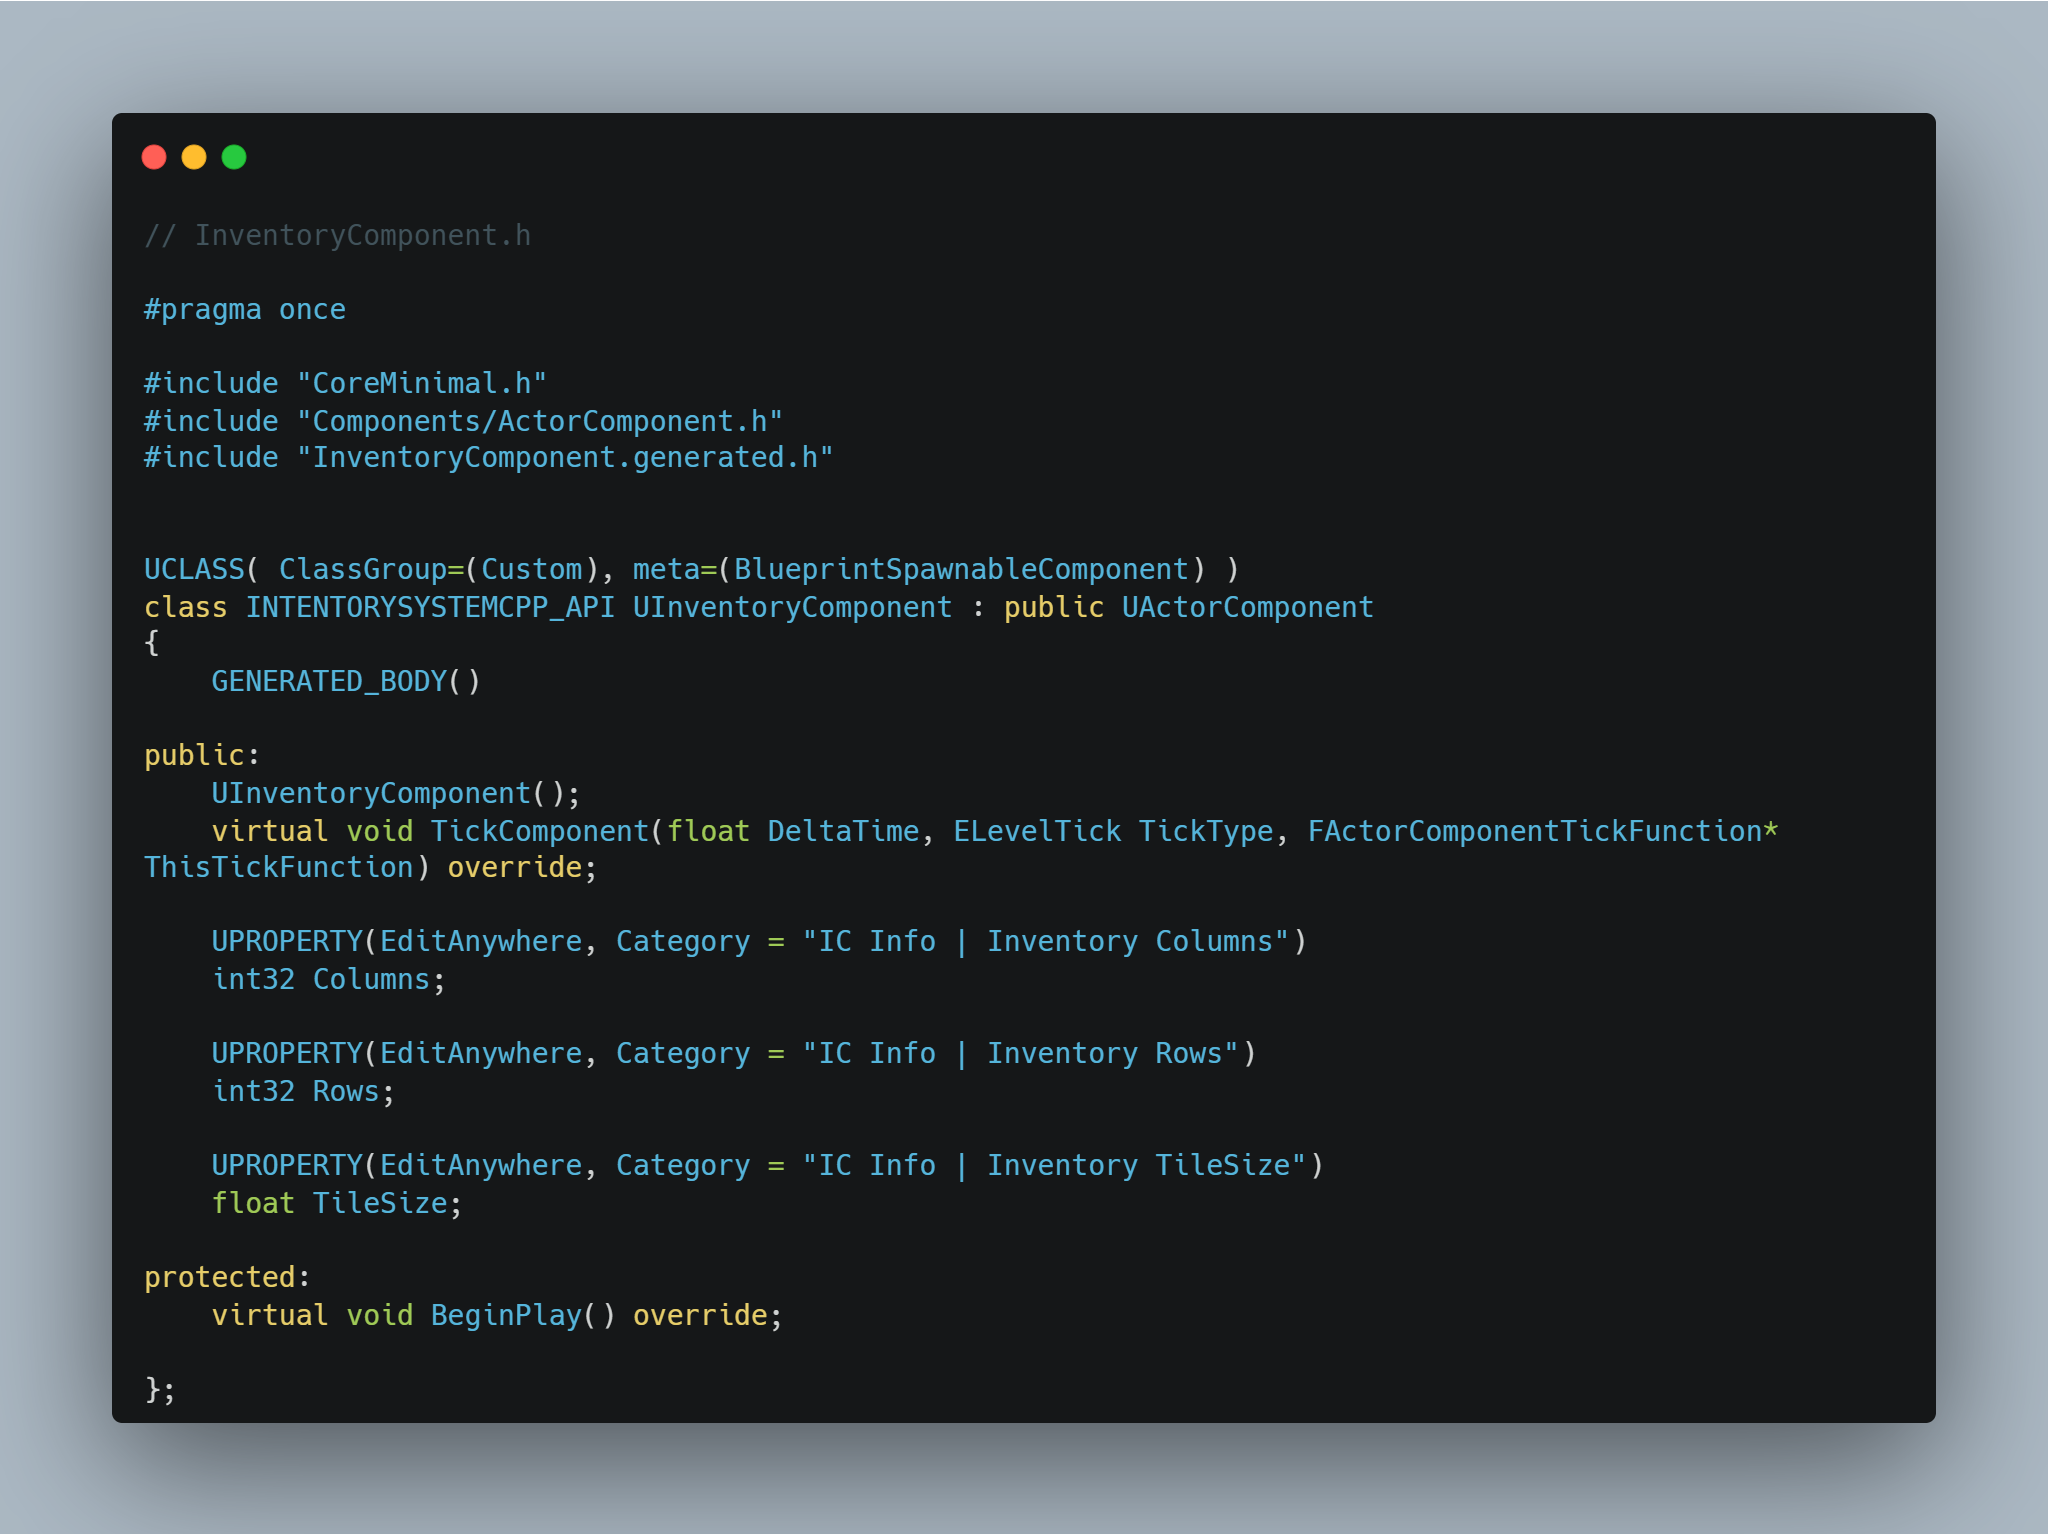Click the CoreMinimal.h include string
The height and width of the screenshot is (1534, 2048).
(x=421, y=384)
